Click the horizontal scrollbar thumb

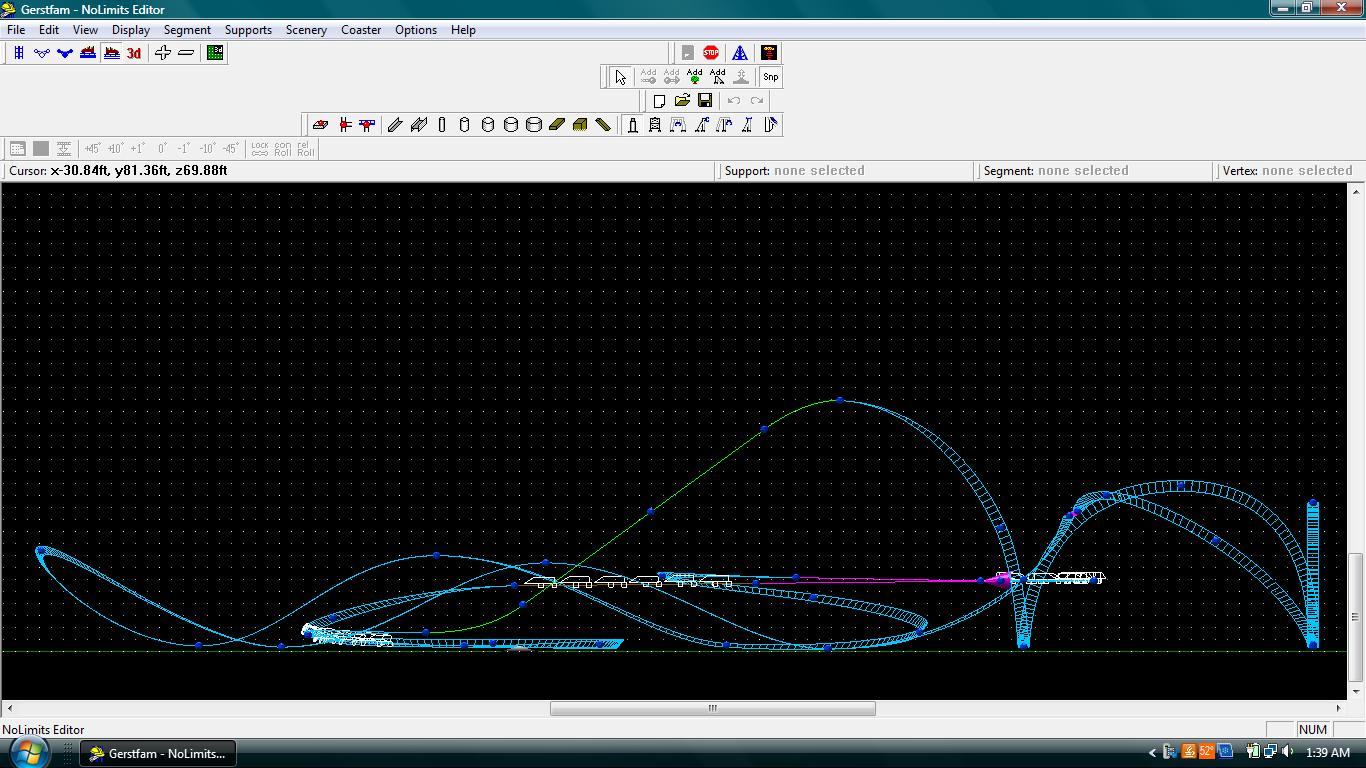click(712, 708)
